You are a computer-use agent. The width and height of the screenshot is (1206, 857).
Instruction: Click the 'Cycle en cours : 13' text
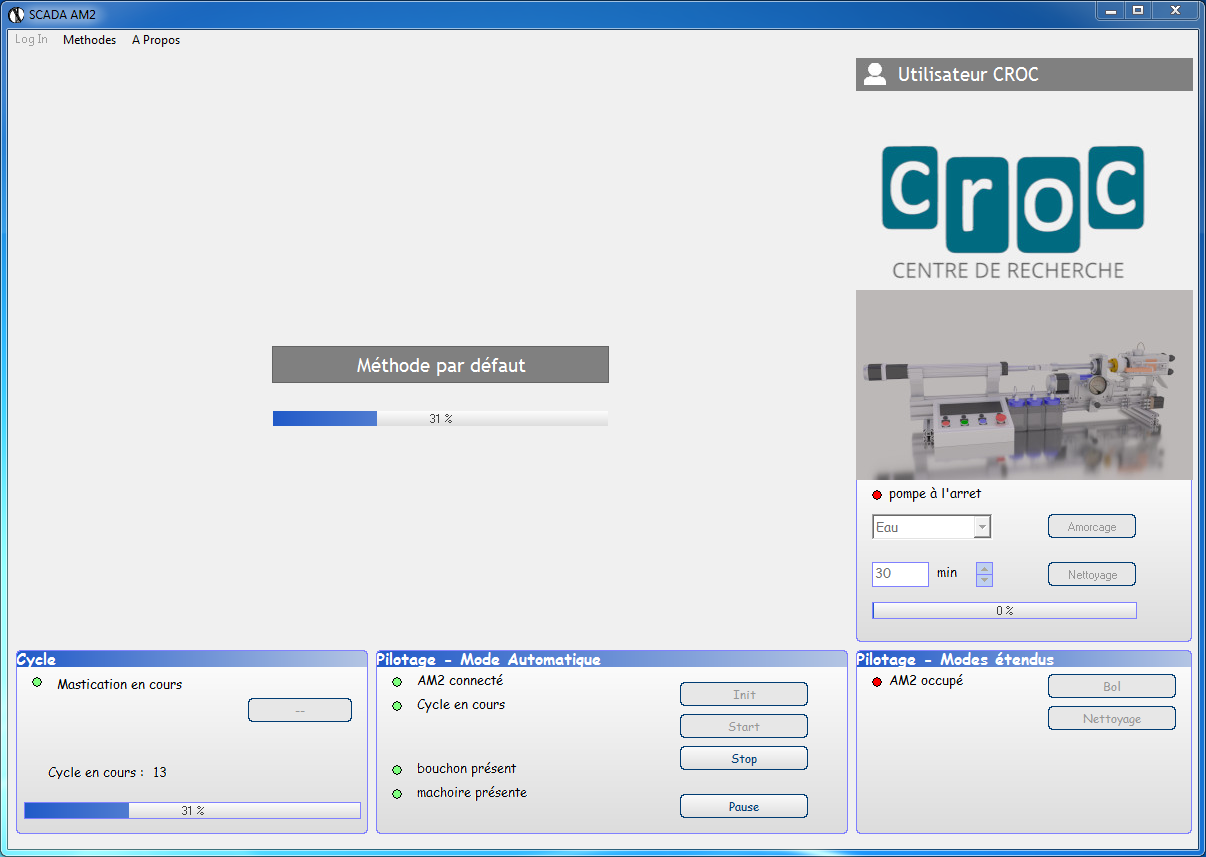tap(107, 773)
